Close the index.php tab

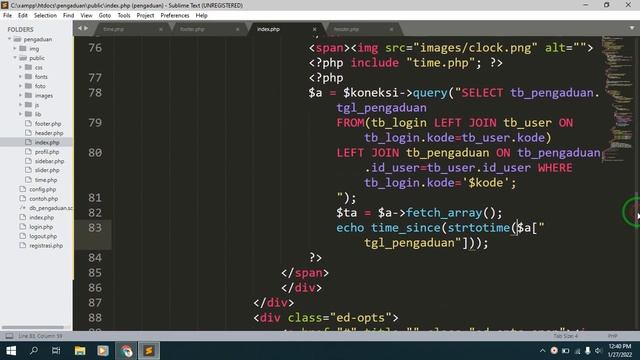314,29
